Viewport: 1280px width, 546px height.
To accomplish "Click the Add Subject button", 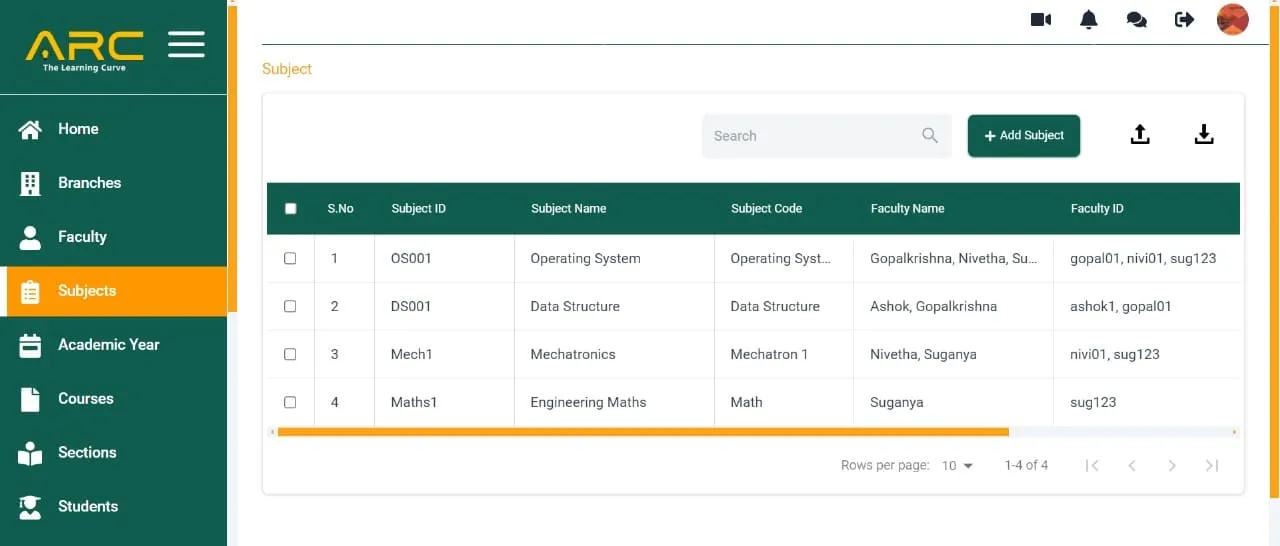I will (1024, 135).
